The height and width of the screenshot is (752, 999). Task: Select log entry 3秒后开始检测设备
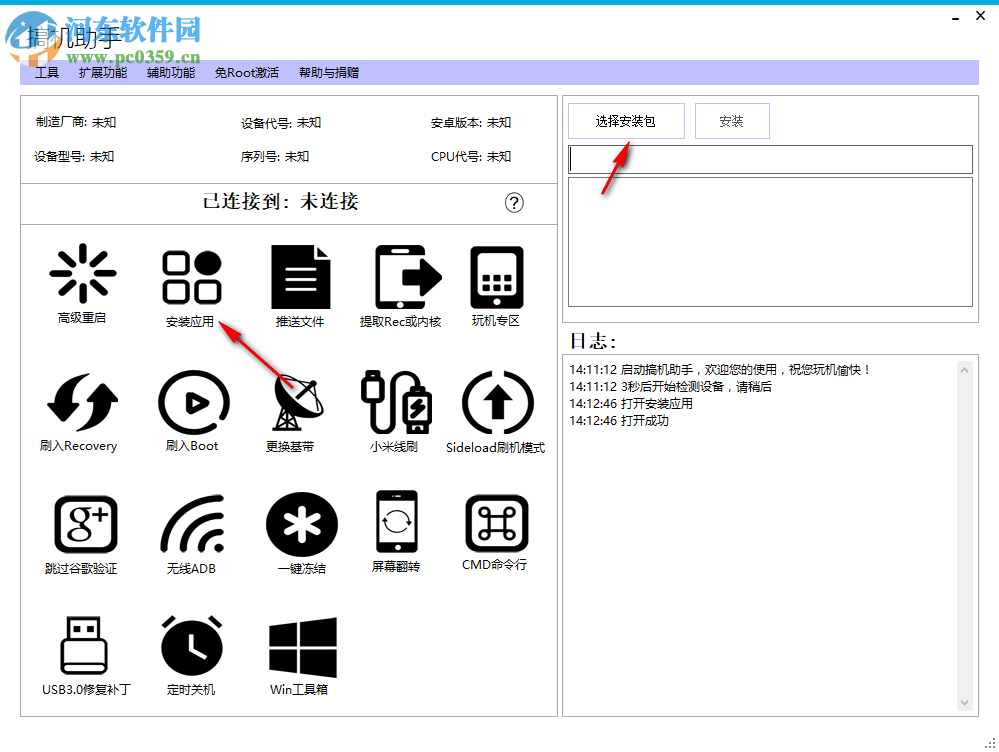(670, 387)
